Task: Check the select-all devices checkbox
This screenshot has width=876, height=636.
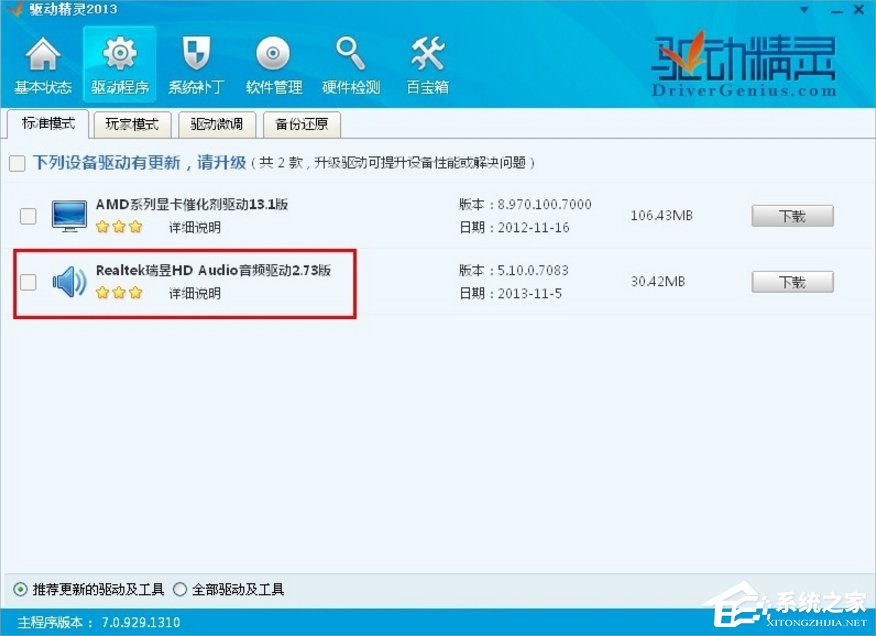Action: click(17, 162)
